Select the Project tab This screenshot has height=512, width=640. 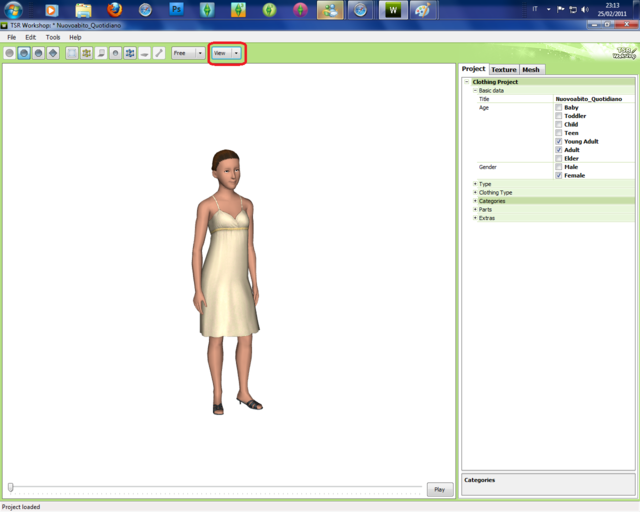(473, 69)
